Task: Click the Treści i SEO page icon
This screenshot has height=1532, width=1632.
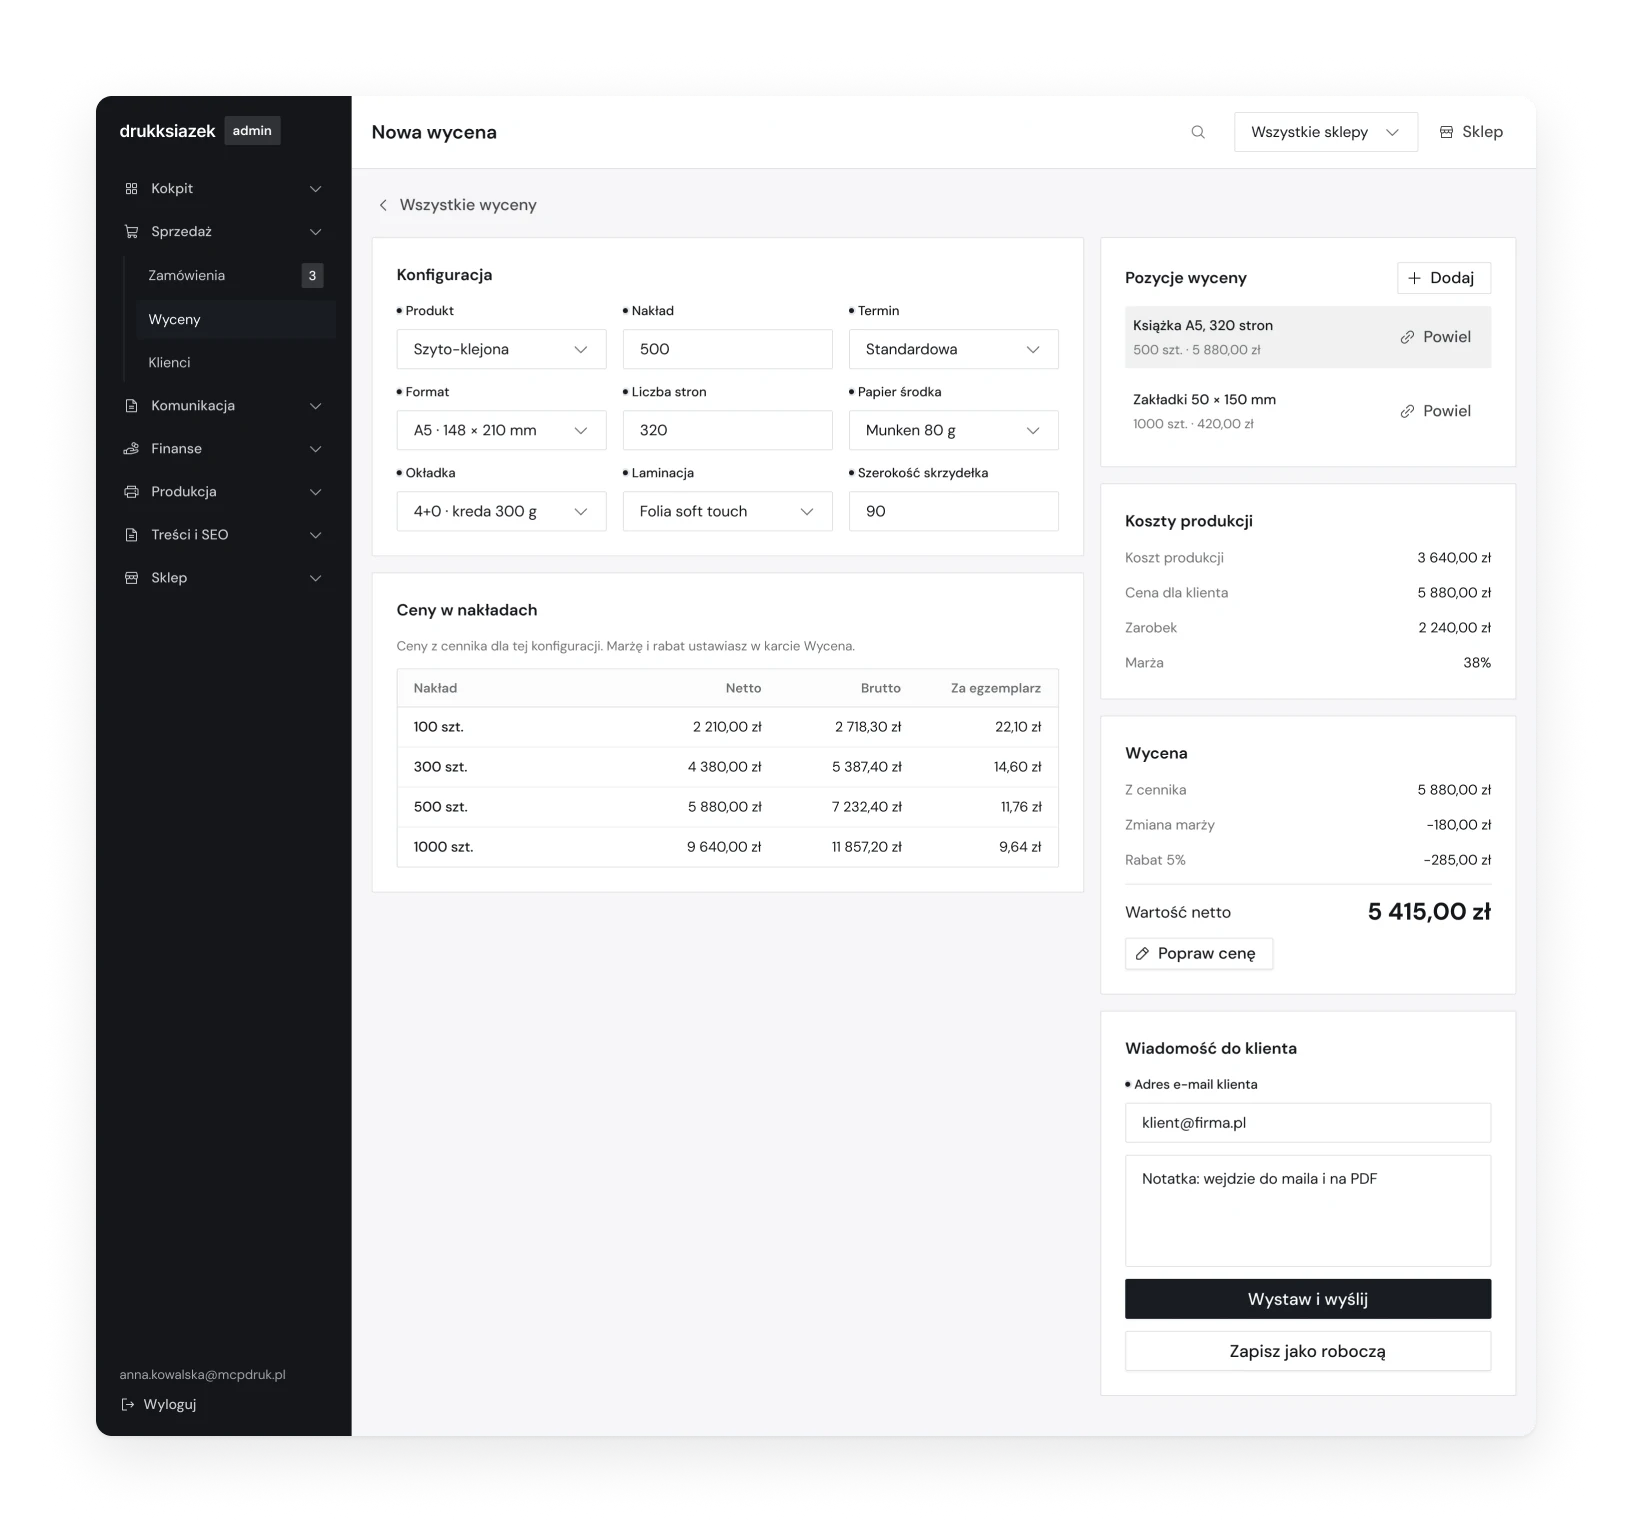Action: click(131, 535)
